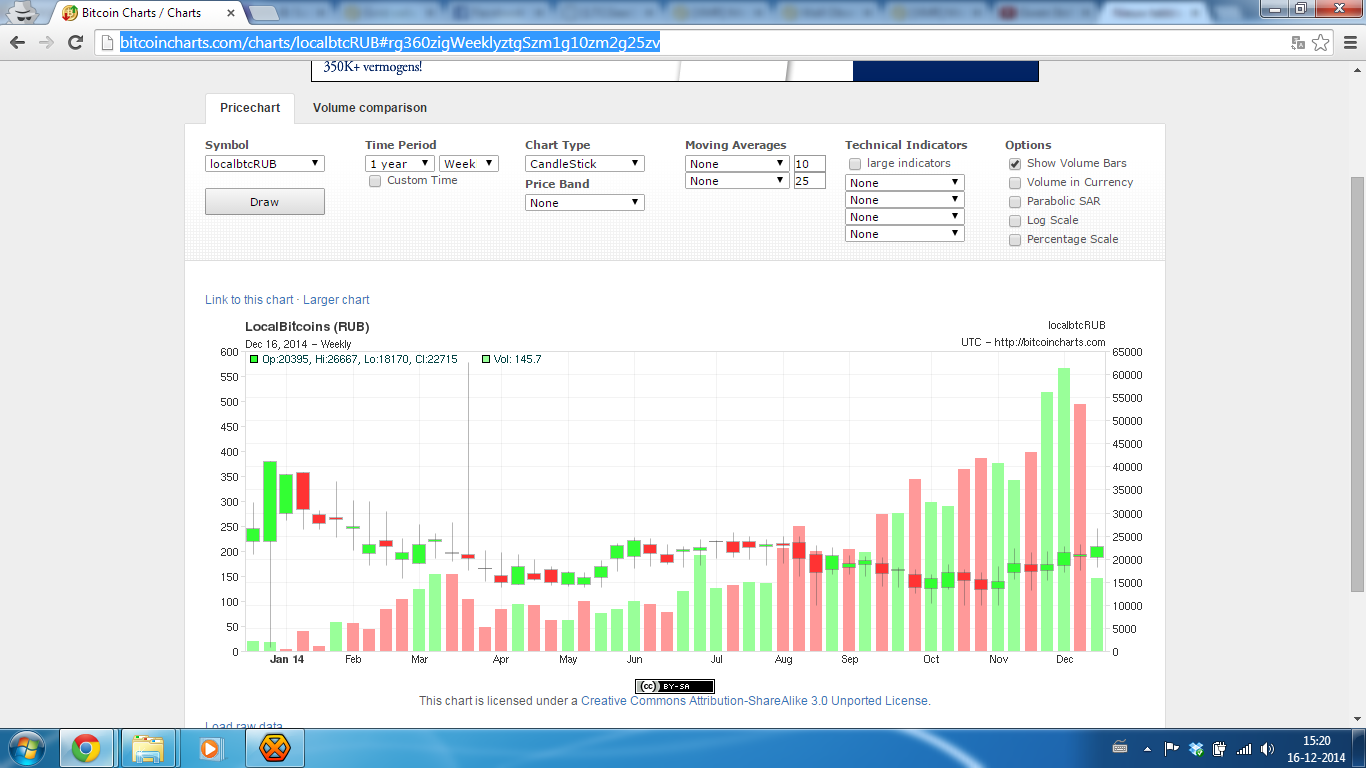Open the Creative Commons Attribution-ShareAlike license link
The width and height of the screenshot is (1366, 768).
click(x=755, y=701)
